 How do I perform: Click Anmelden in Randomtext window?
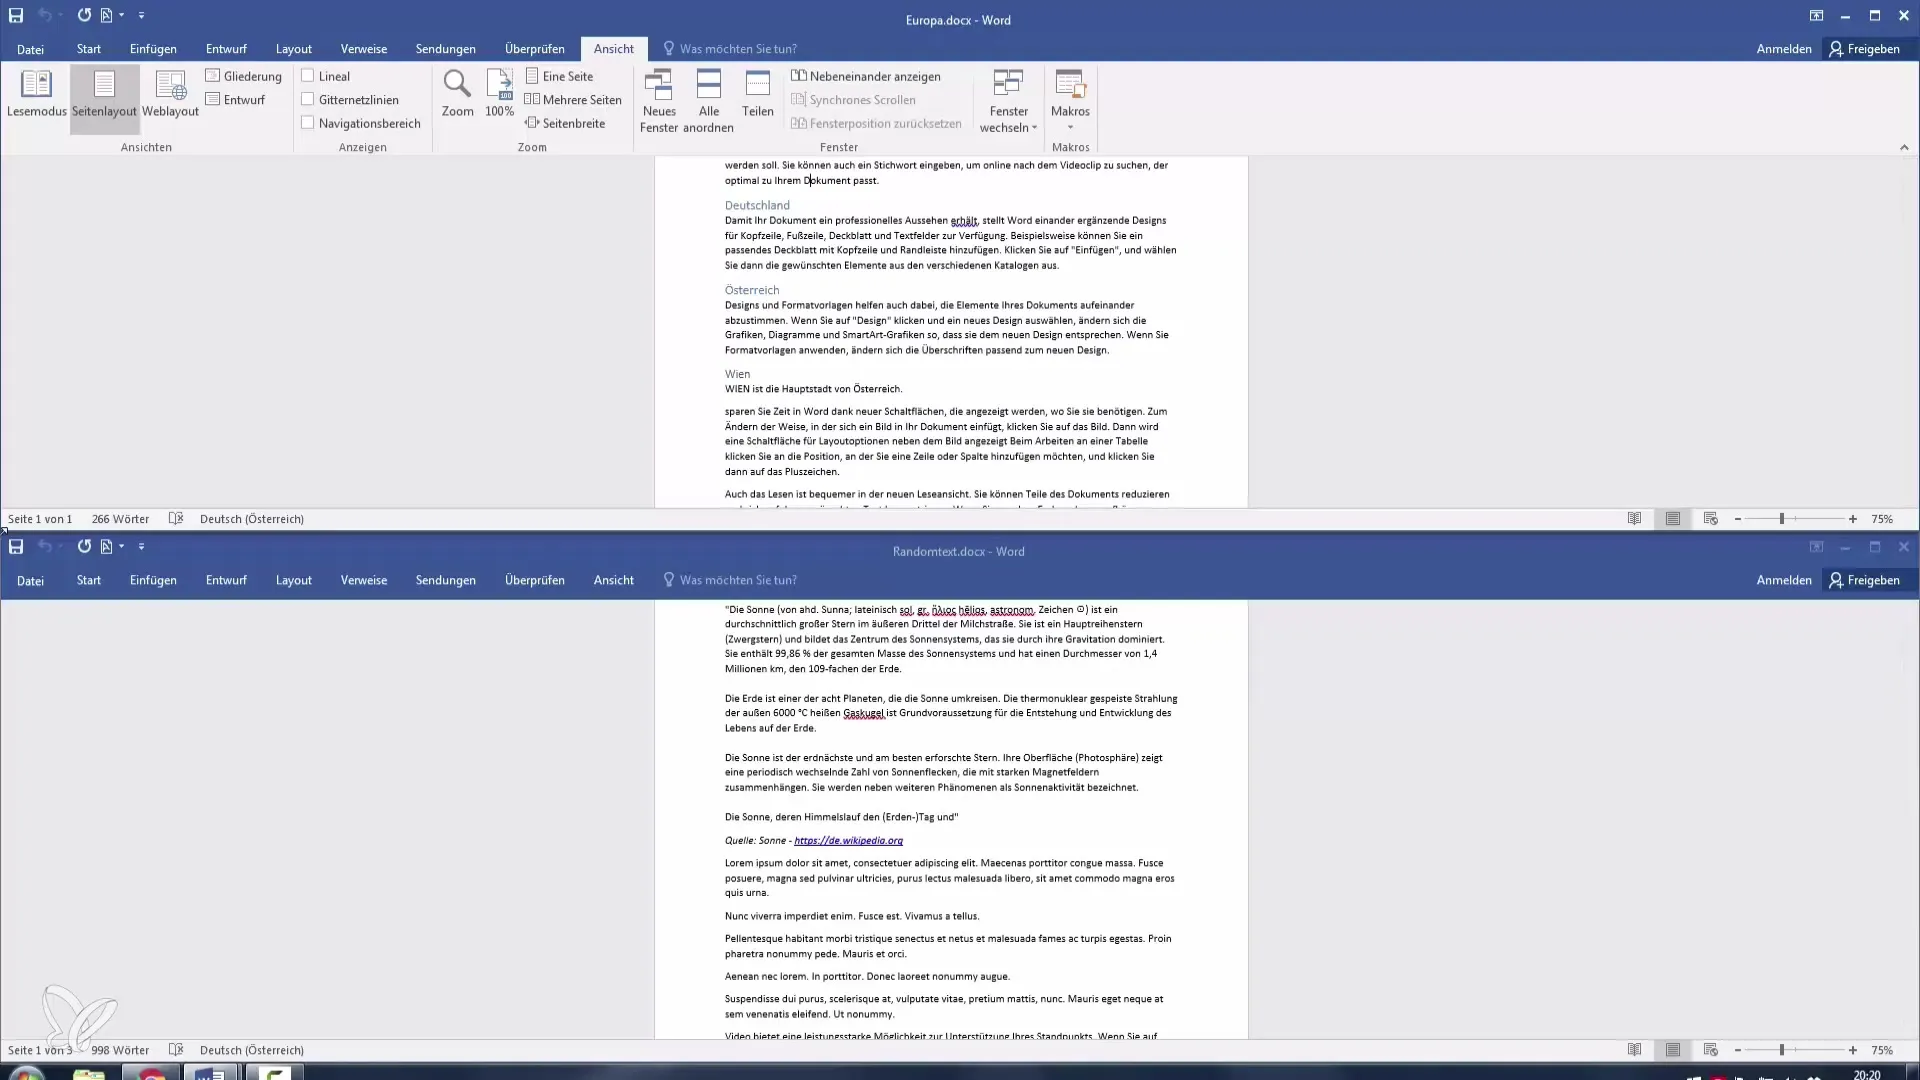tap(1783, 580)
